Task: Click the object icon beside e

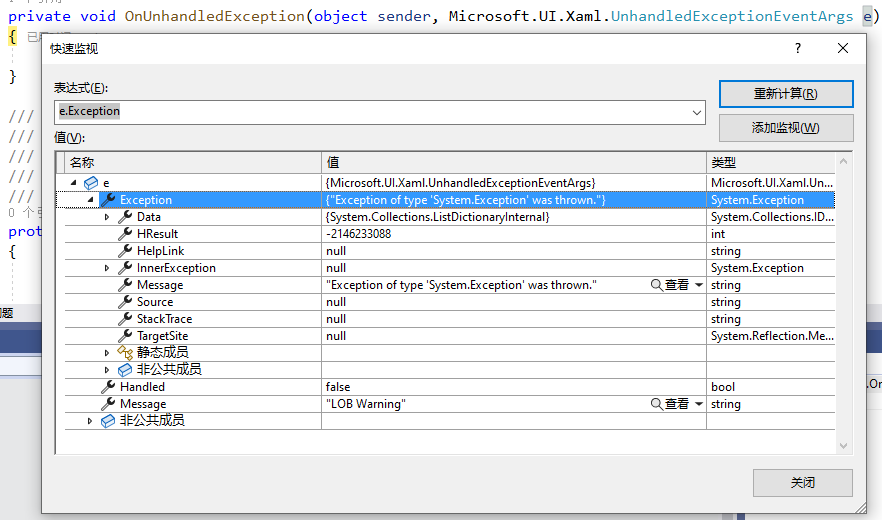Action: 91,183
